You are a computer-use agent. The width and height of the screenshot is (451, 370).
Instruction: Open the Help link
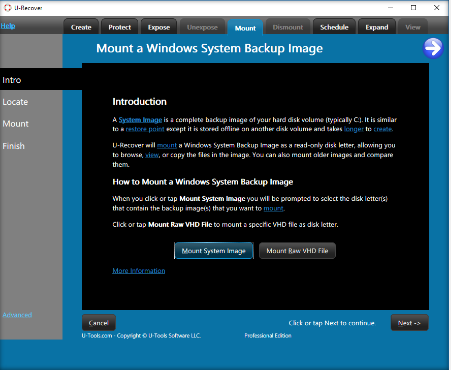tap(8, 26)
